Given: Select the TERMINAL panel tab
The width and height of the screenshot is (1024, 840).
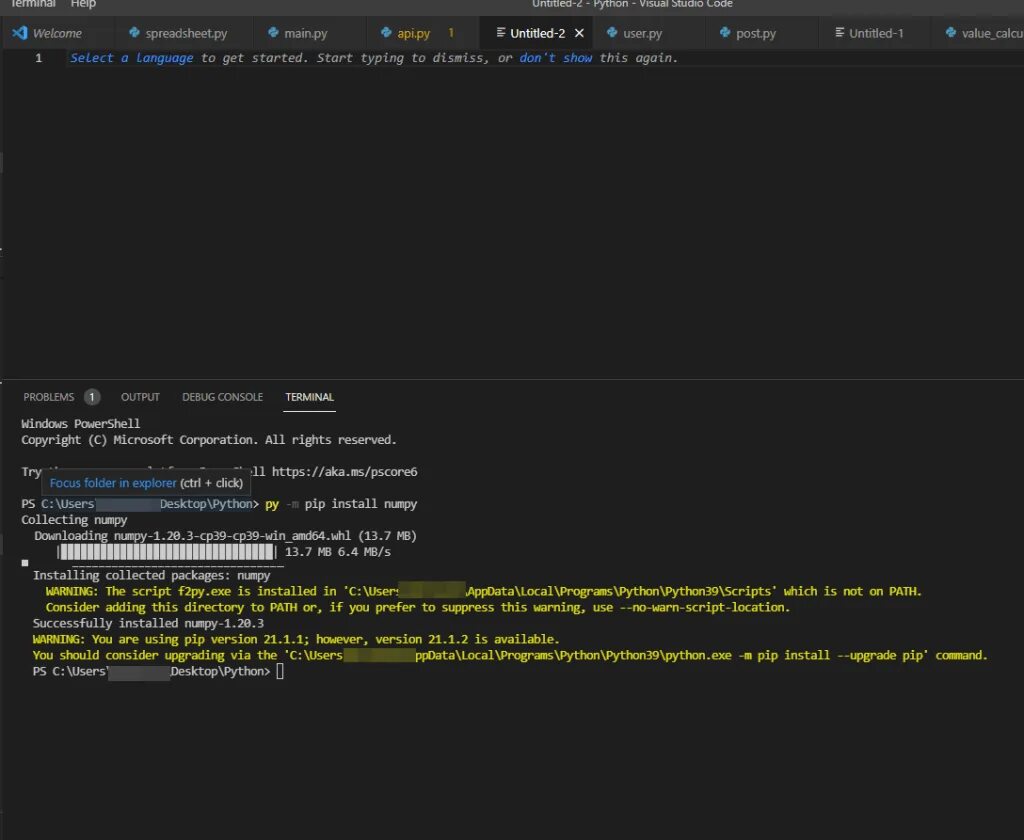Looking at the screenshot, I should pyautogui.click(x=310, y=397).
